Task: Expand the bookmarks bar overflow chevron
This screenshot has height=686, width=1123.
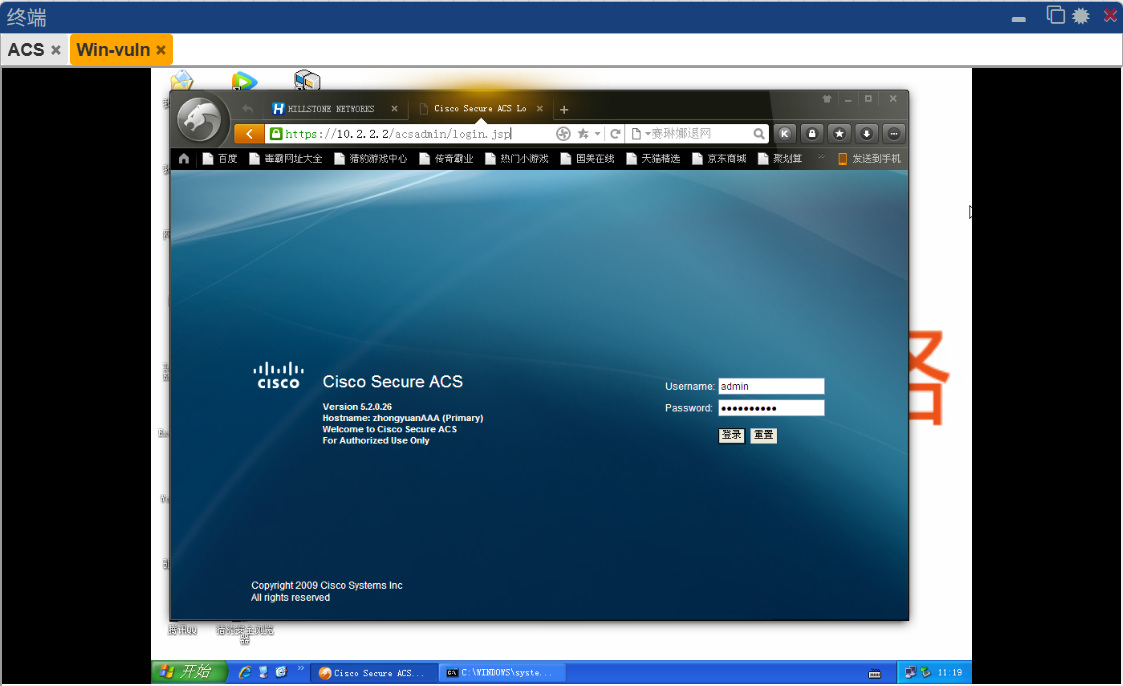Action: (821, 157)
